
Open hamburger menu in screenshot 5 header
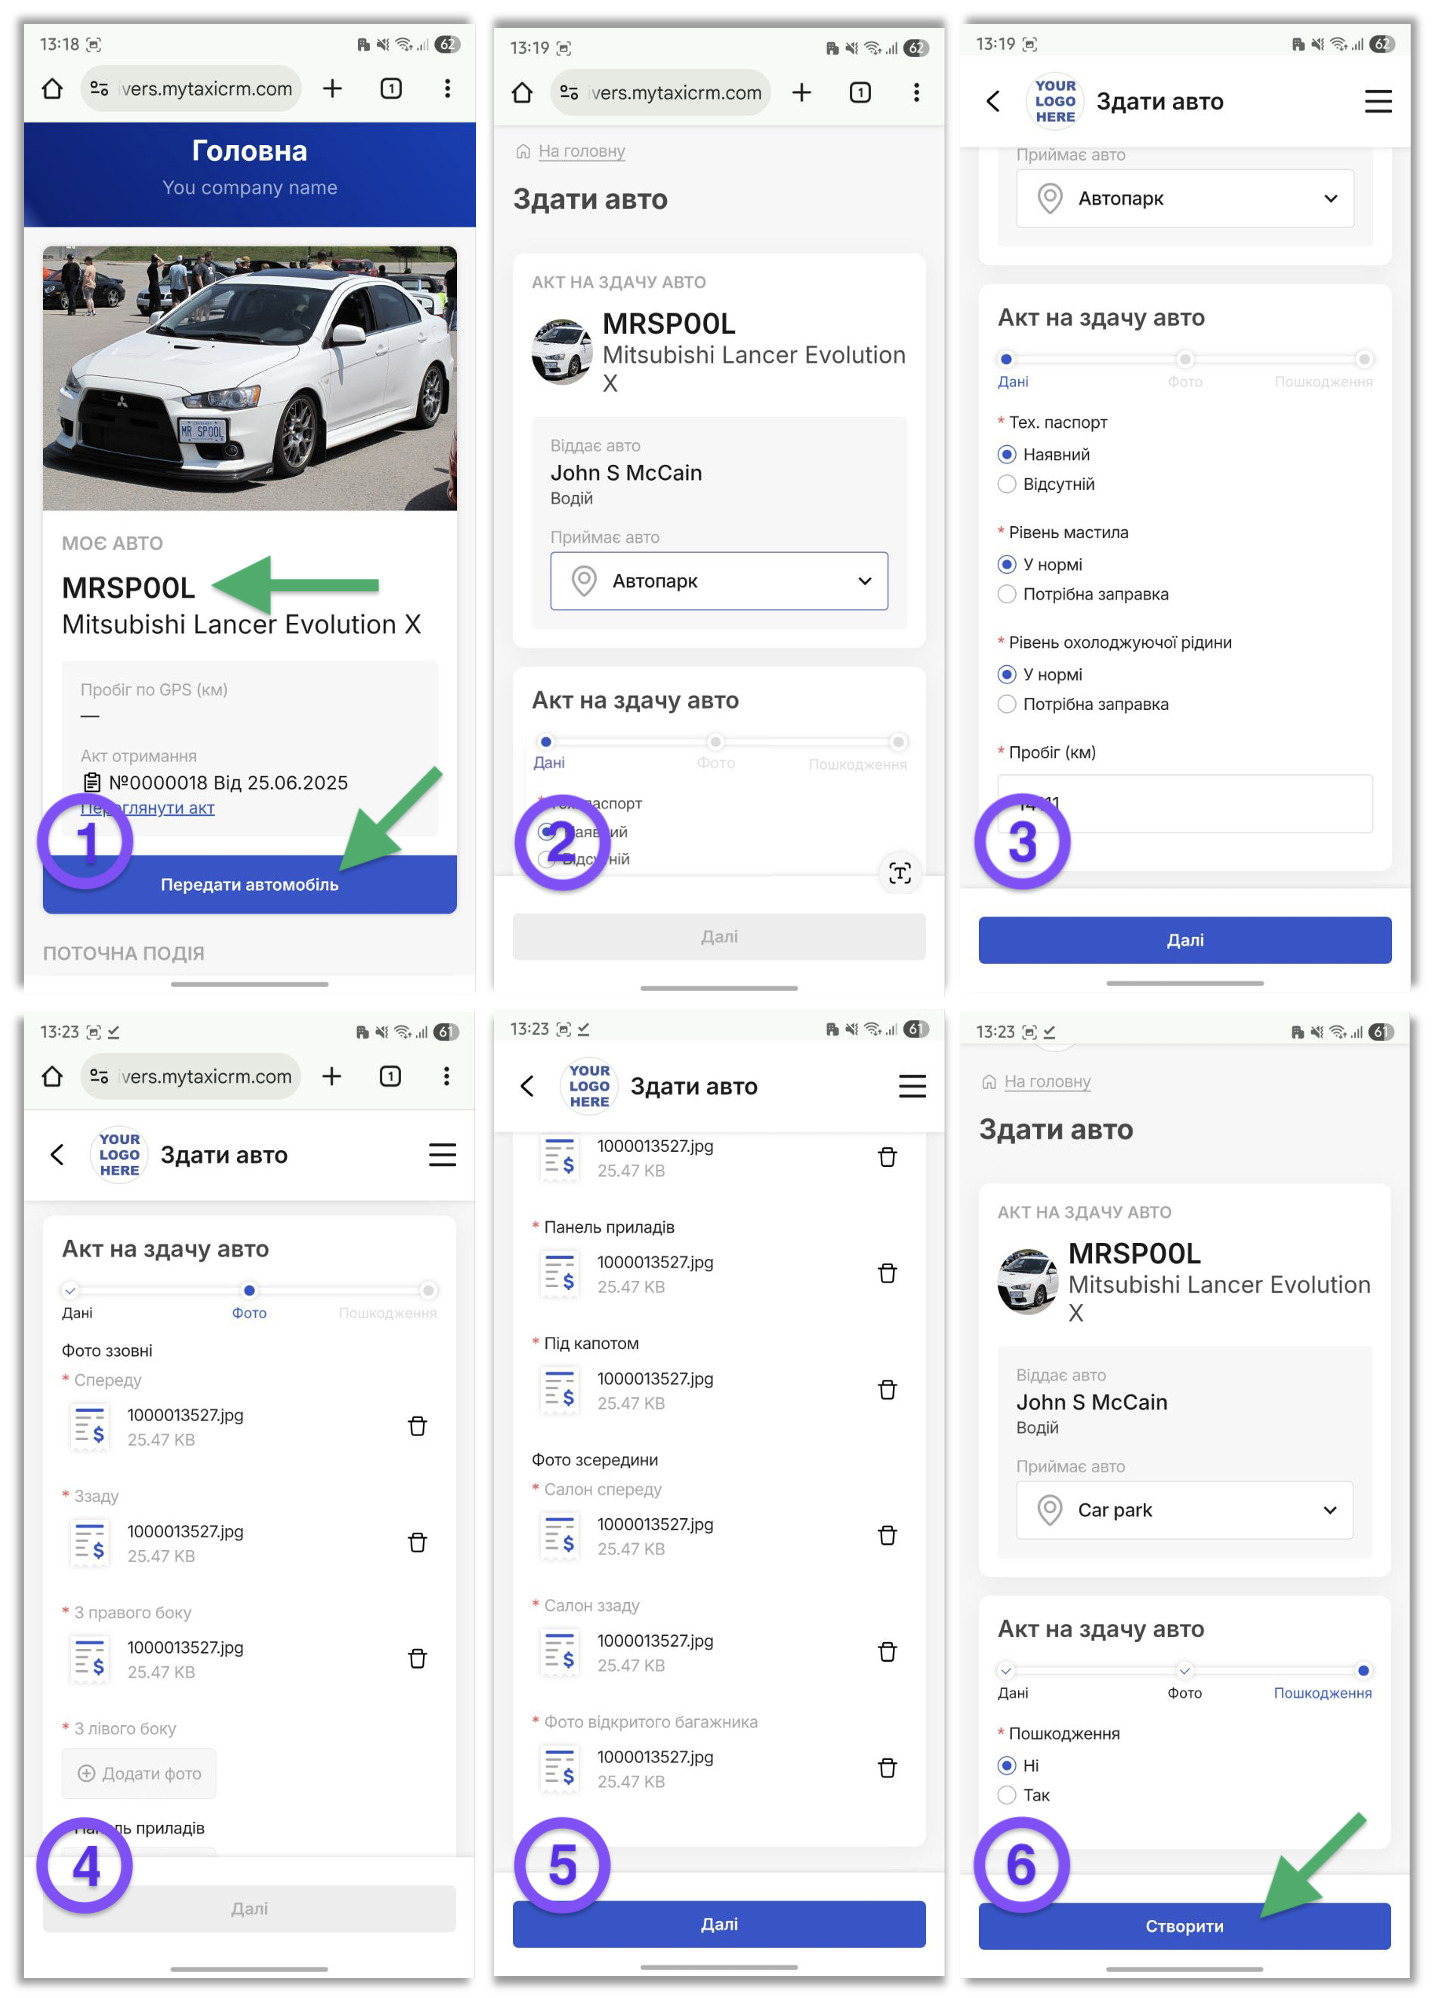pos(912,1086)
